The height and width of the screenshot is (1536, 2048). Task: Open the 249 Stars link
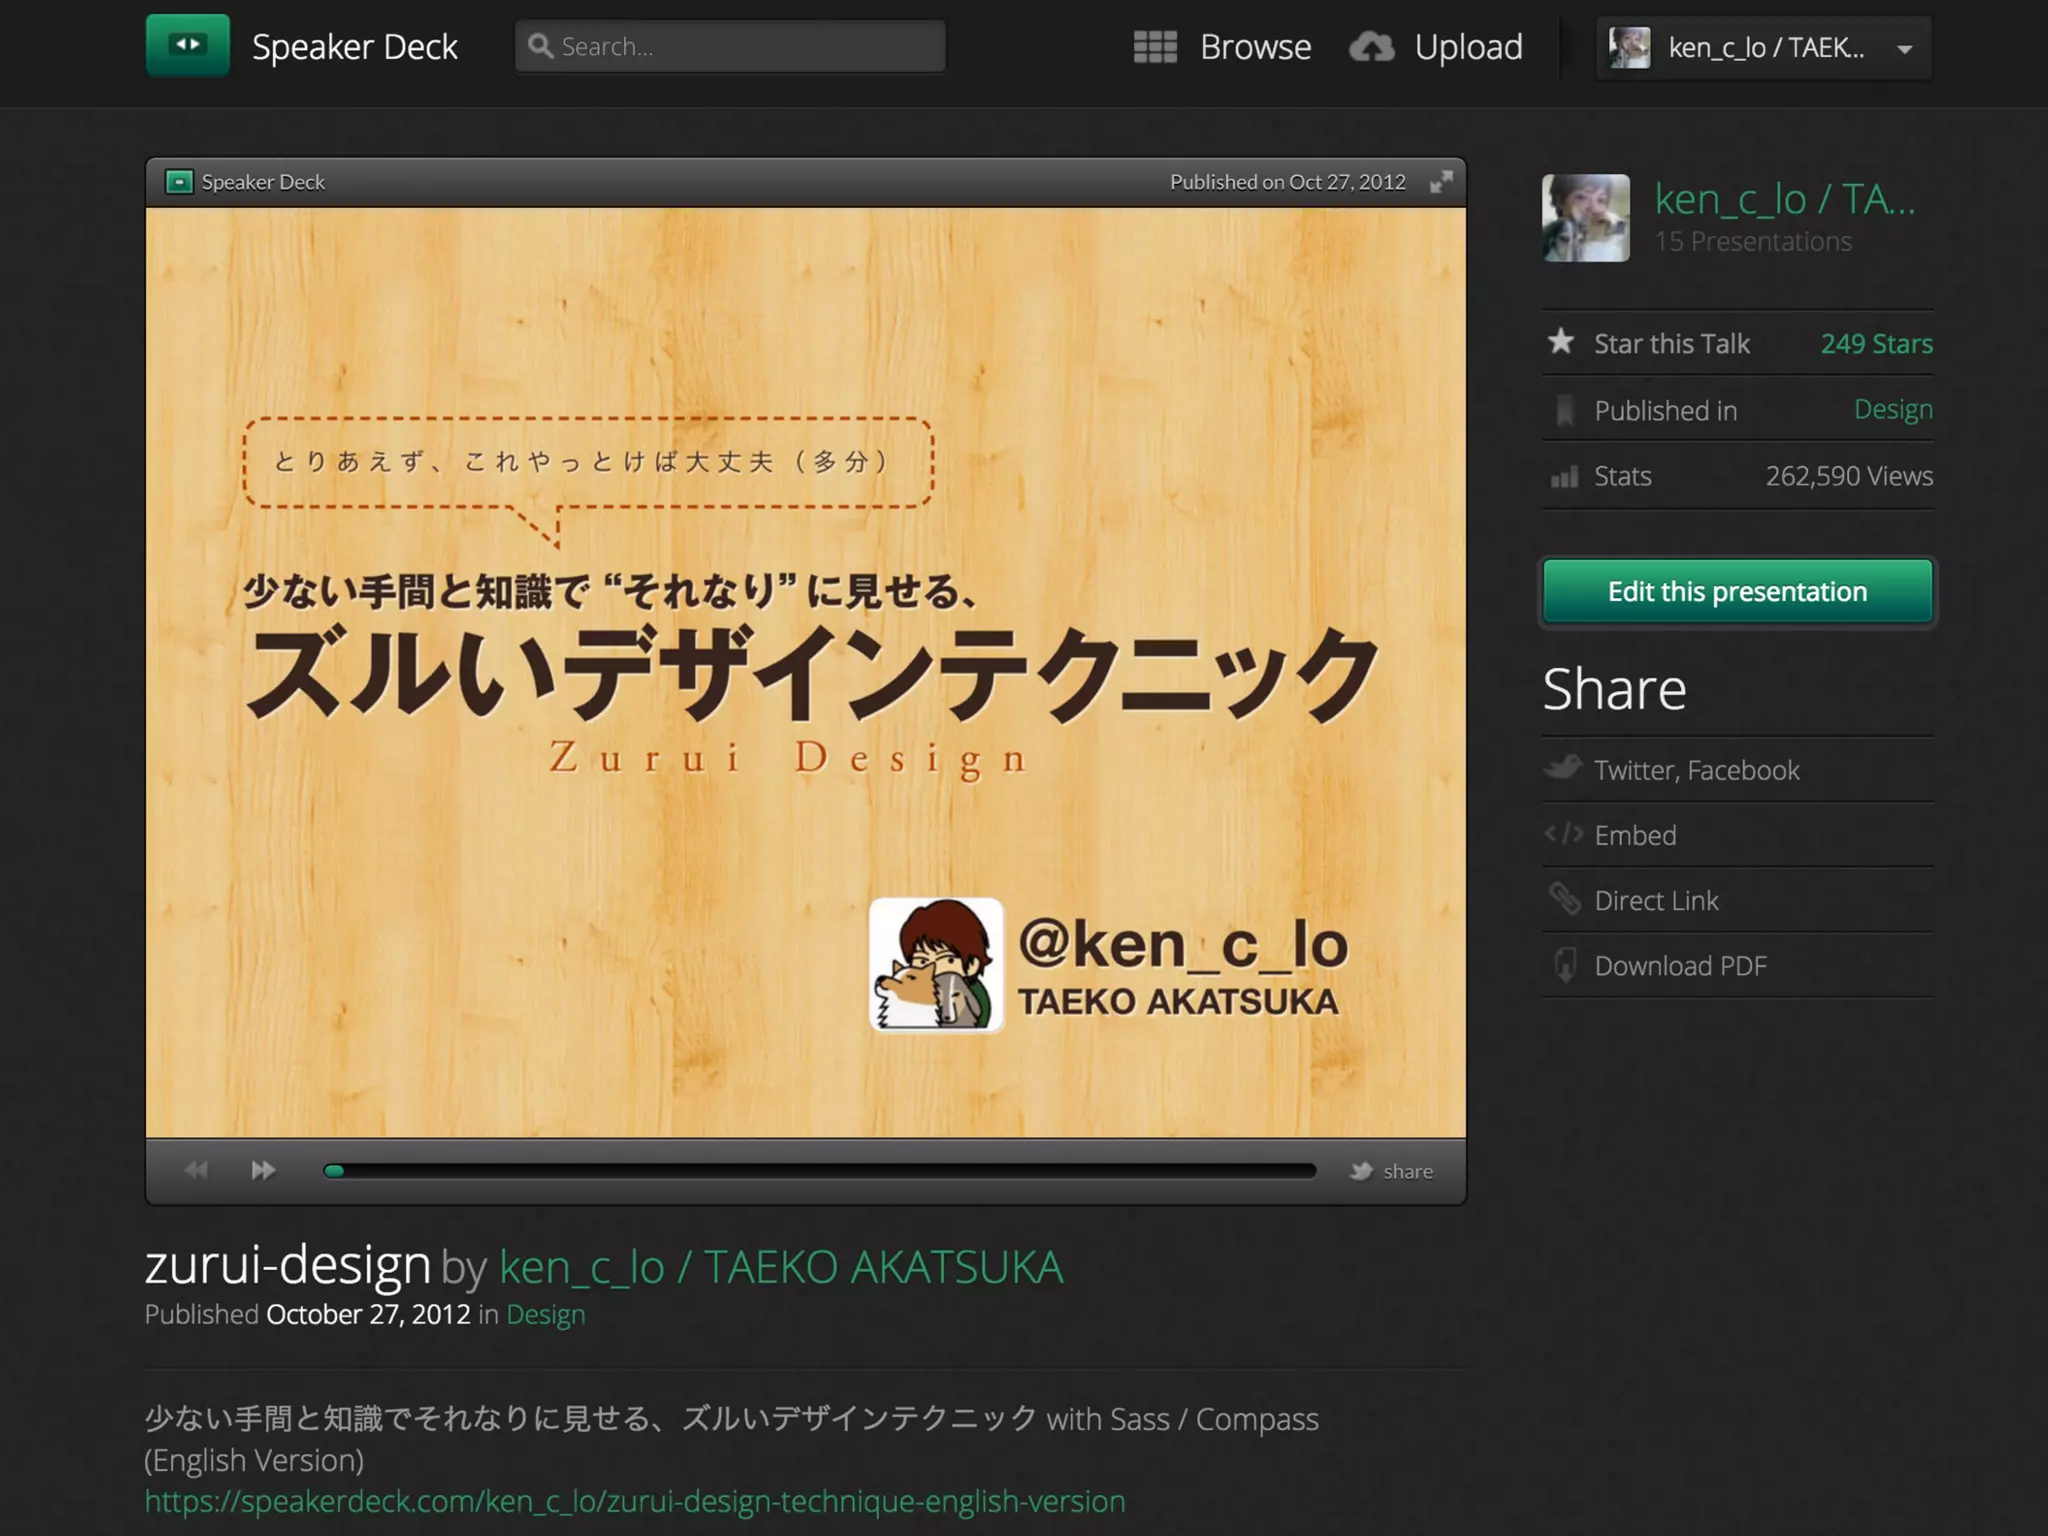[1876, 343]
